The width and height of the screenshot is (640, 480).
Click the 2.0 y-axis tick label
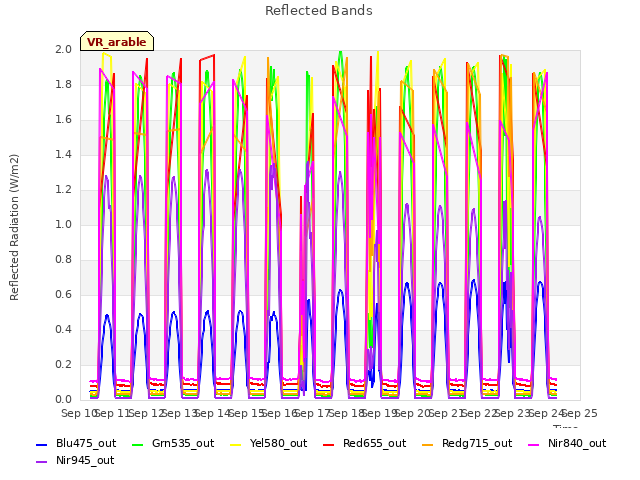pyautogui.click(x=63, y=49)
